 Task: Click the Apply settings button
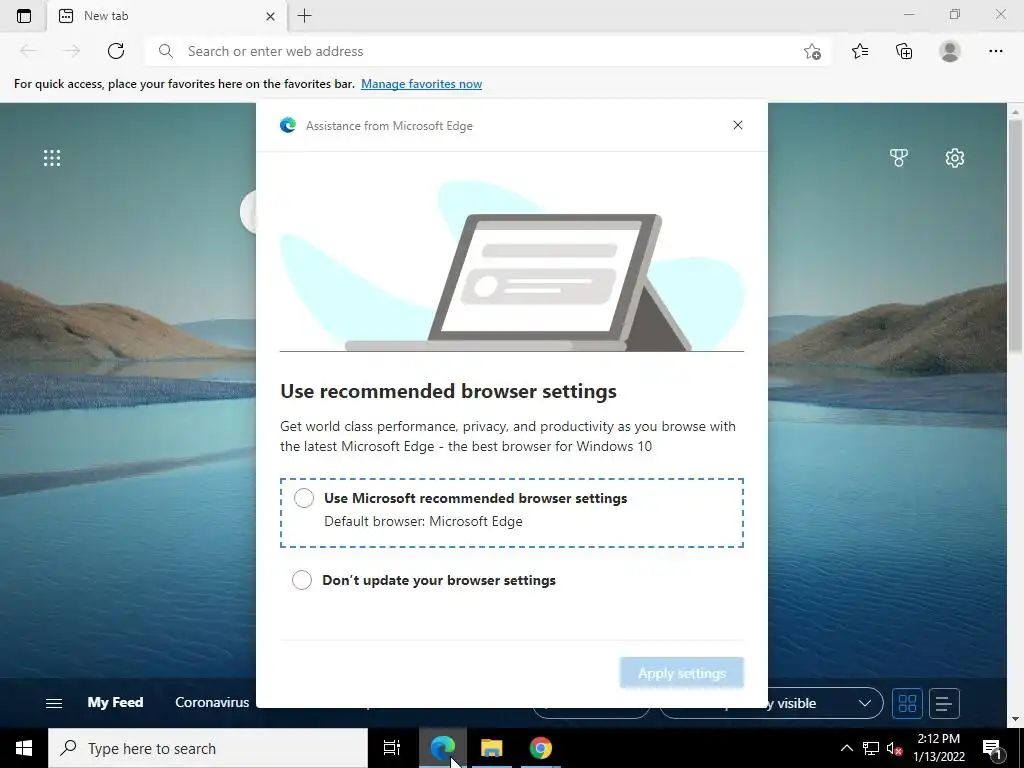(682, 673)
